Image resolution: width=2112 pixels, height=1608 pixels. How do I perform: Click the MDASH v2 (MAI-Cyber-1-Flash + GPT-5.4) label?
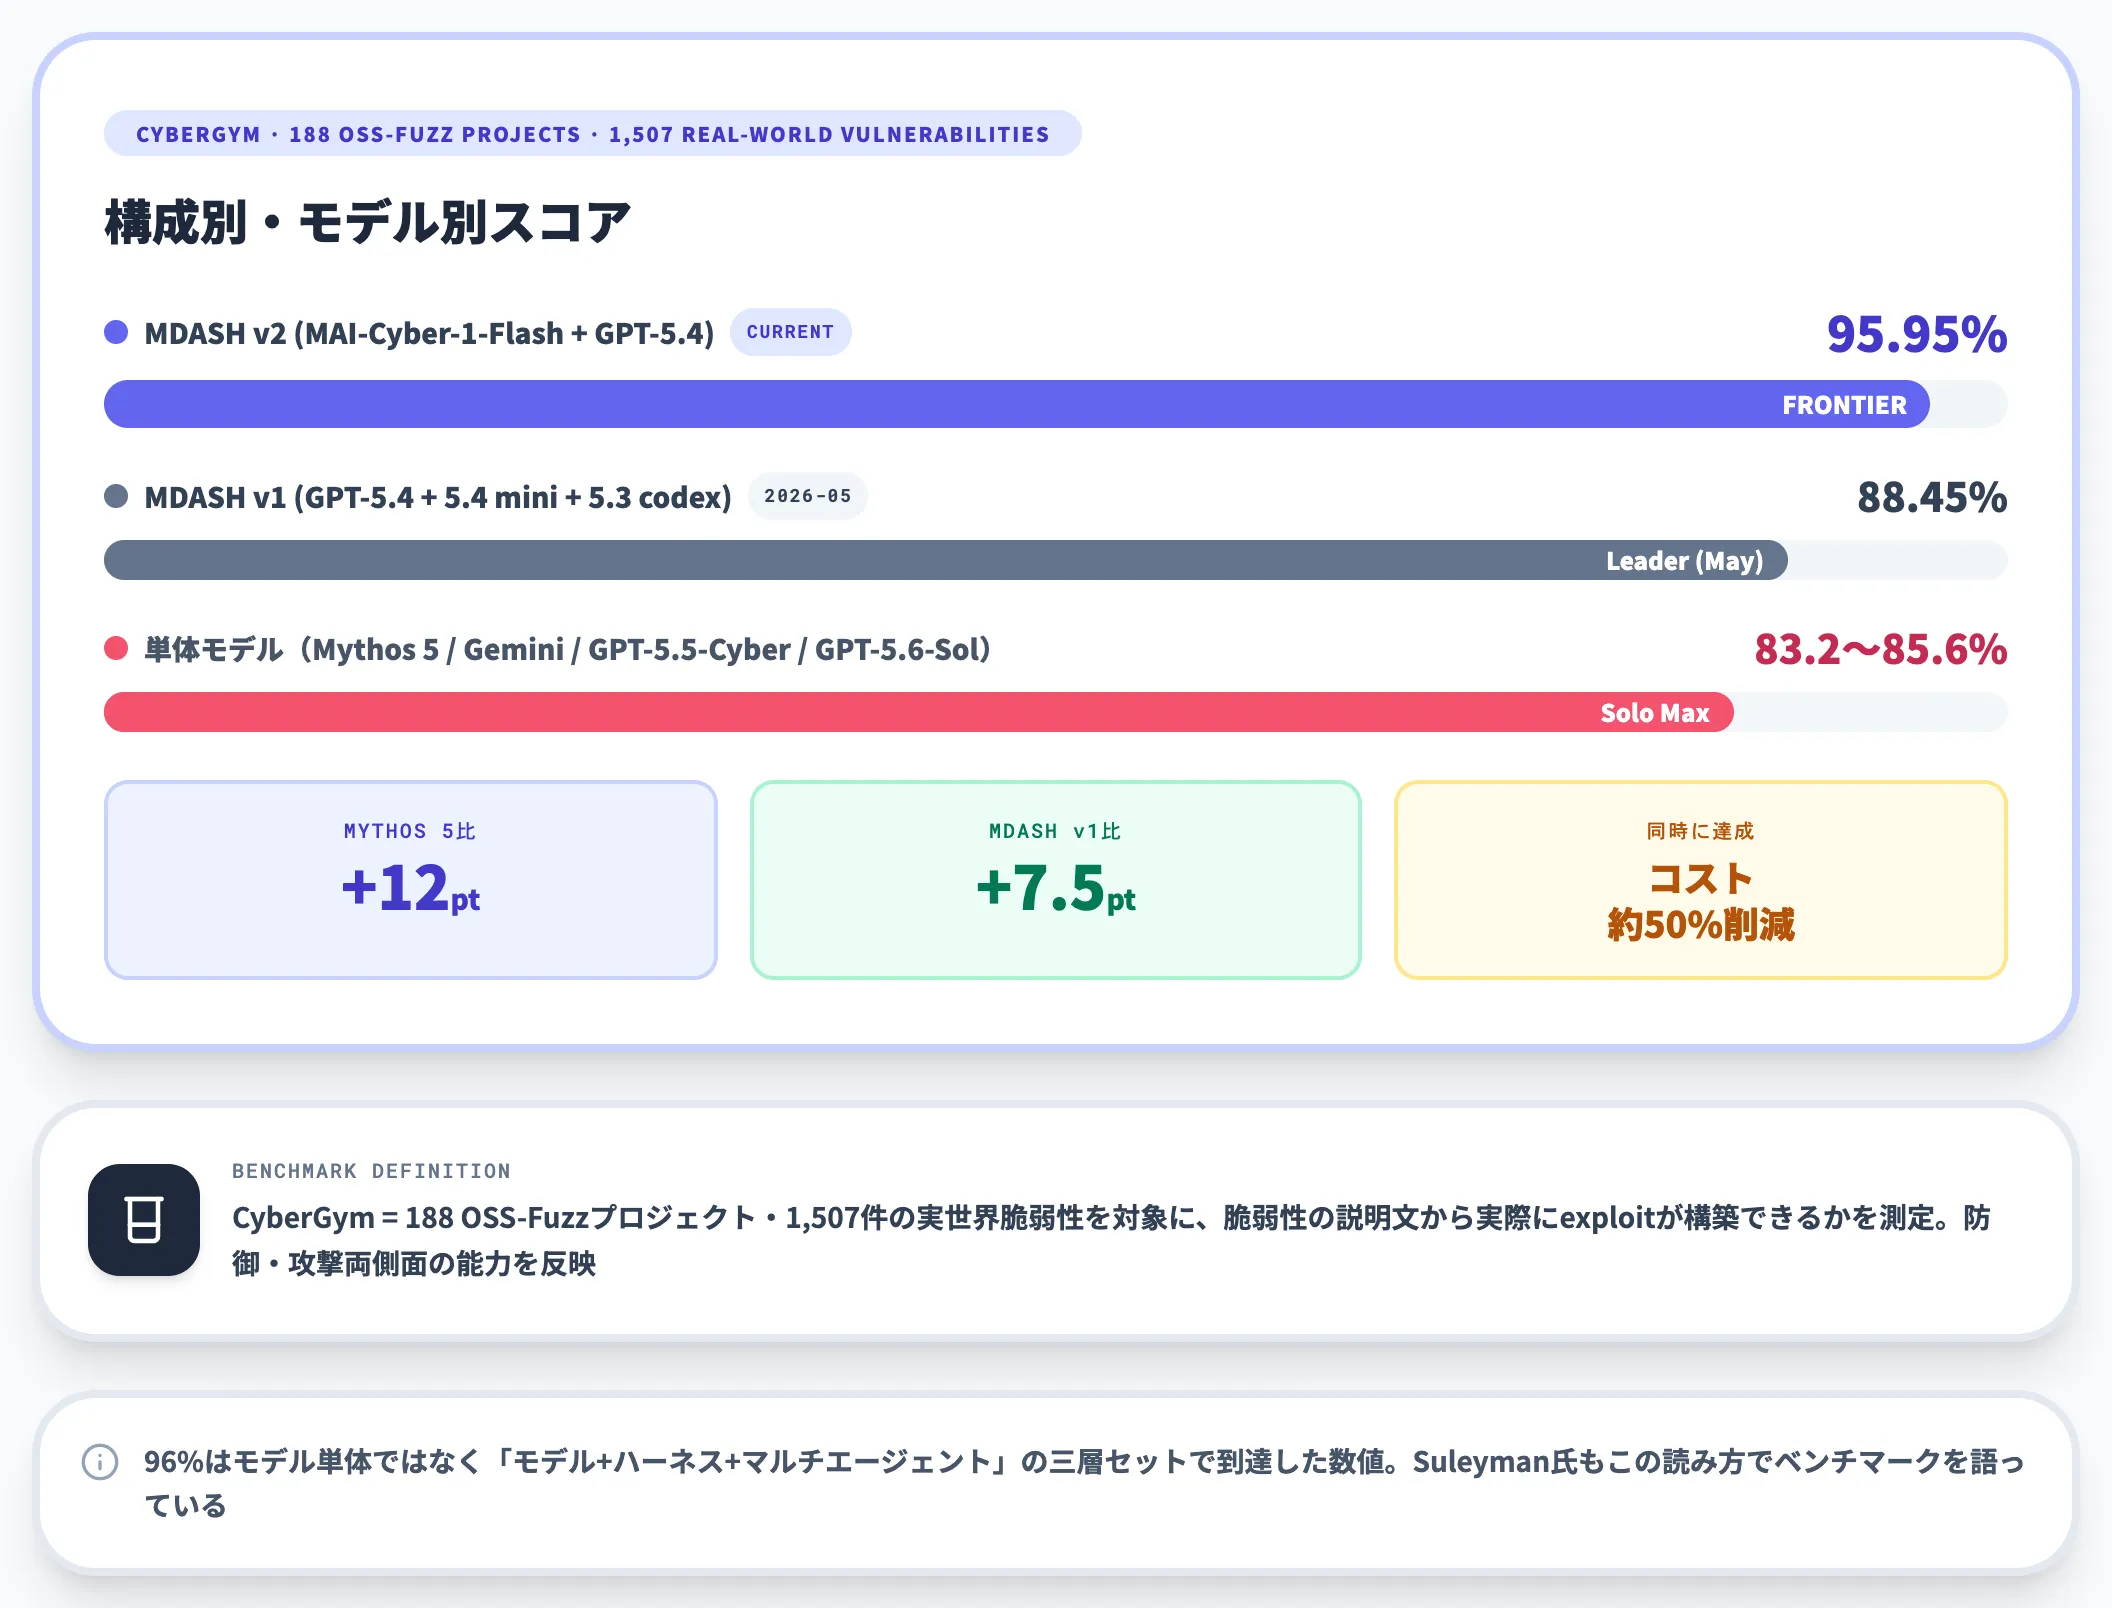(x=429, y=333)
